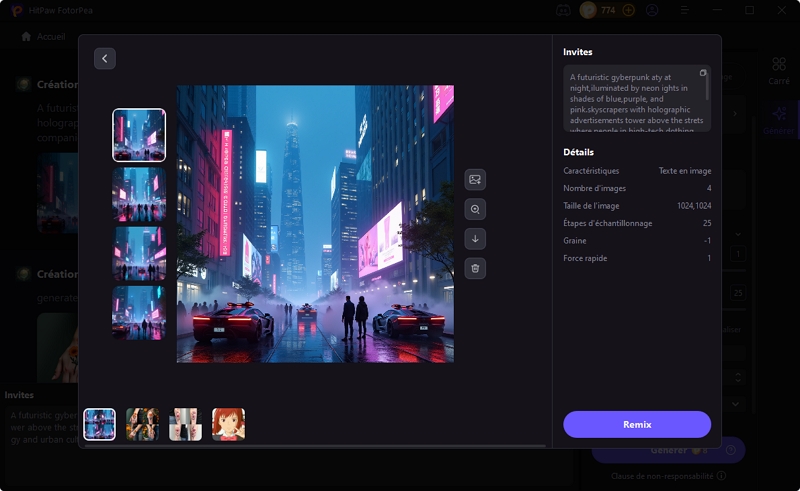The image size is (800, 491).
Task: Delete the image with trash icon
Action: [475, 268]
